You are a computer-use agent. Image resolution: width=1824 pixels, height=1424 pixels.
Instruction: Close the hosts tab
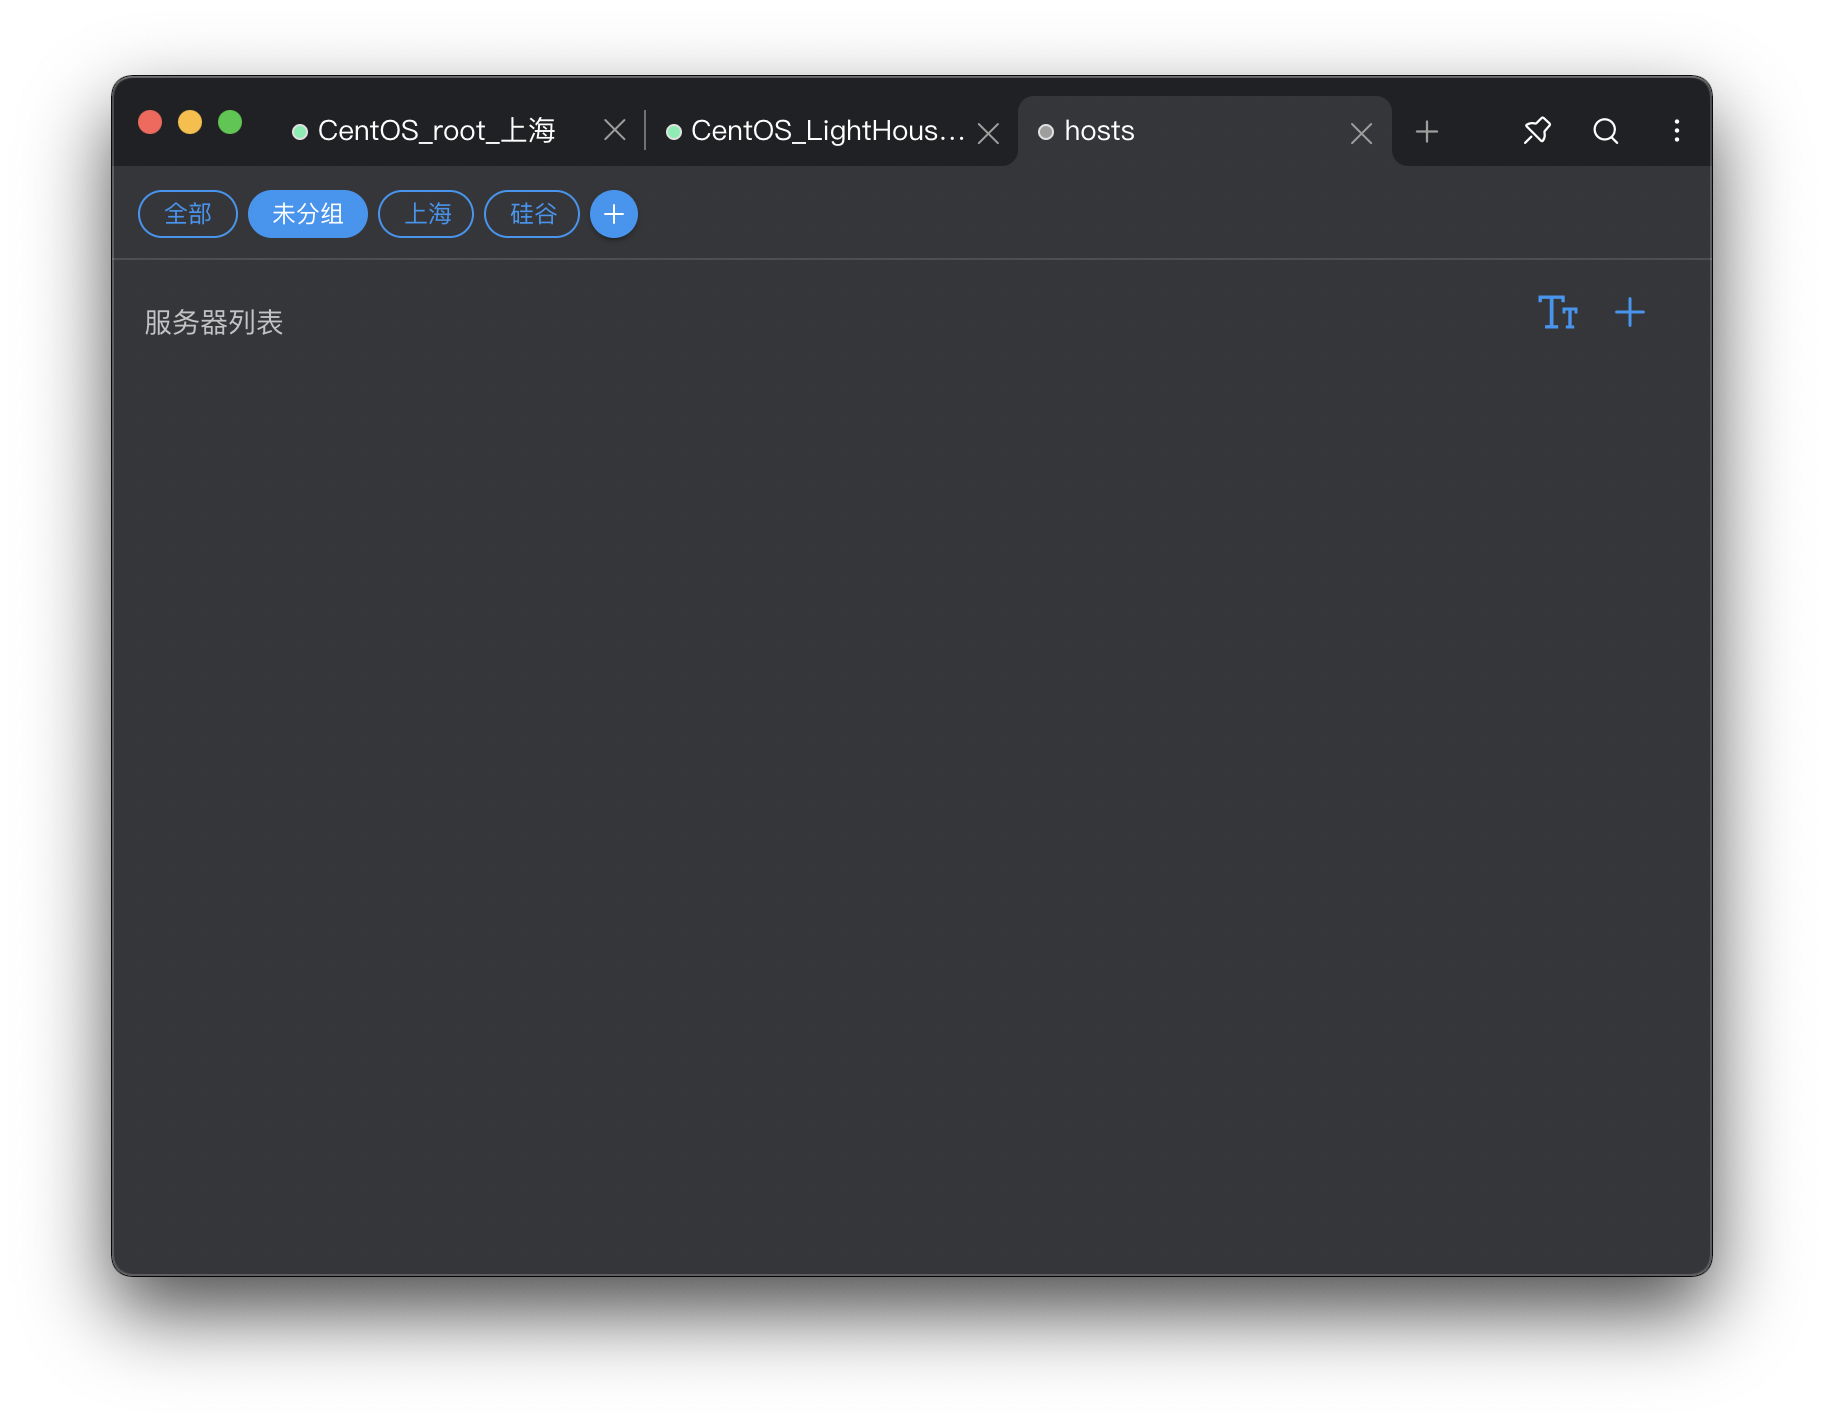pos(1361,132)
